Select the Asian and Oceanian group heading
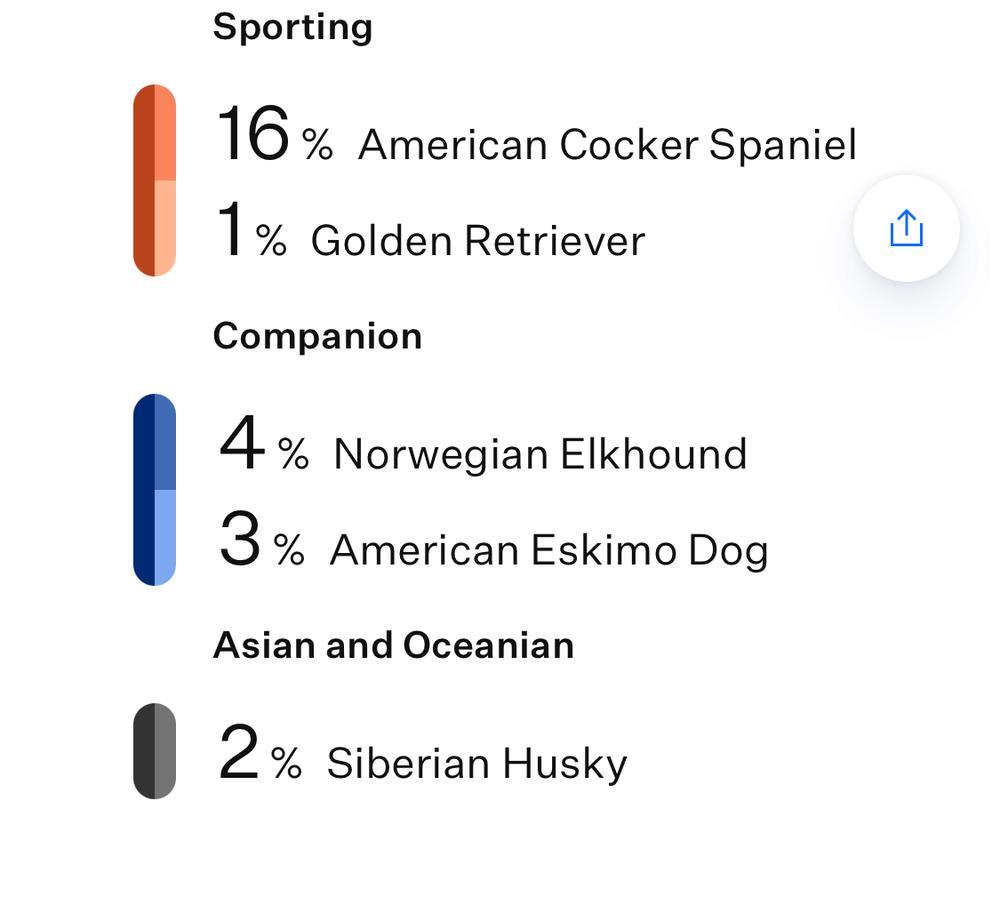Viewport: 1000px width, 905px height. 393,645
